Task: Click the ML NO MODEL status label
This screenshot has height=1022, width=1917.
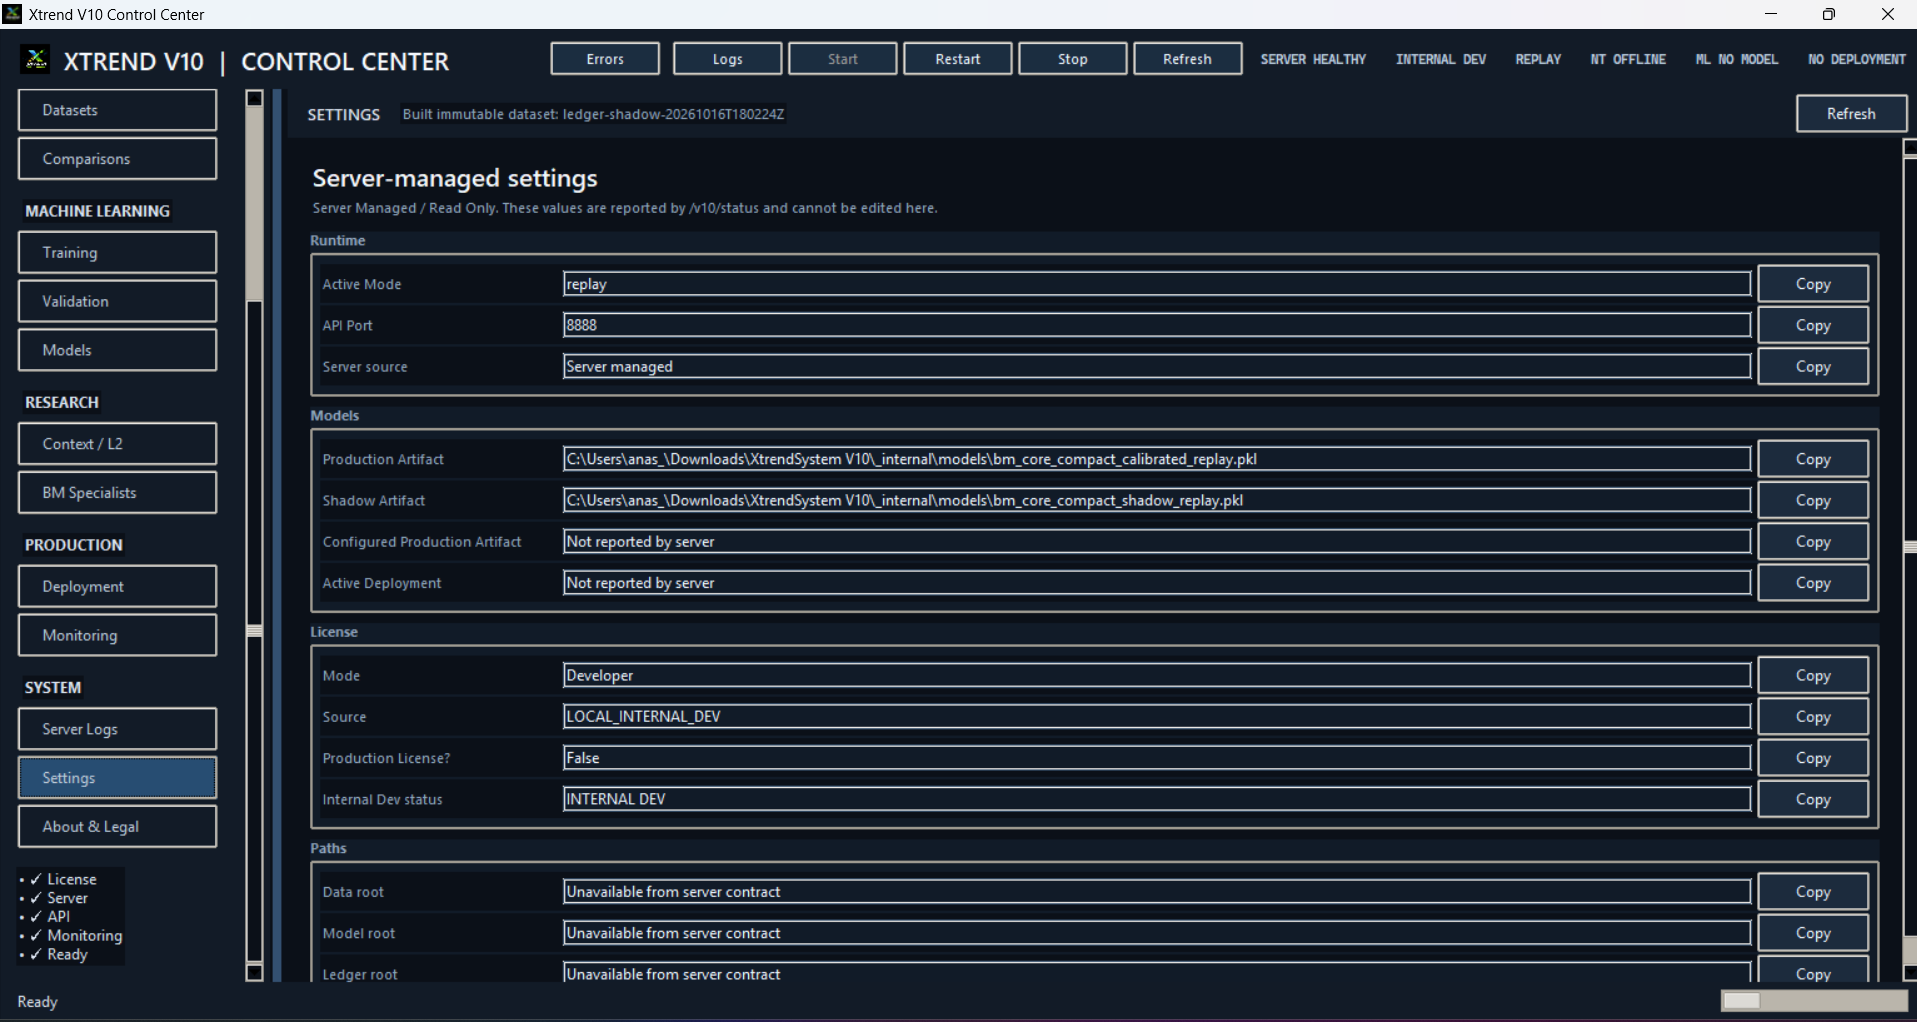Action: point(1737,59)
